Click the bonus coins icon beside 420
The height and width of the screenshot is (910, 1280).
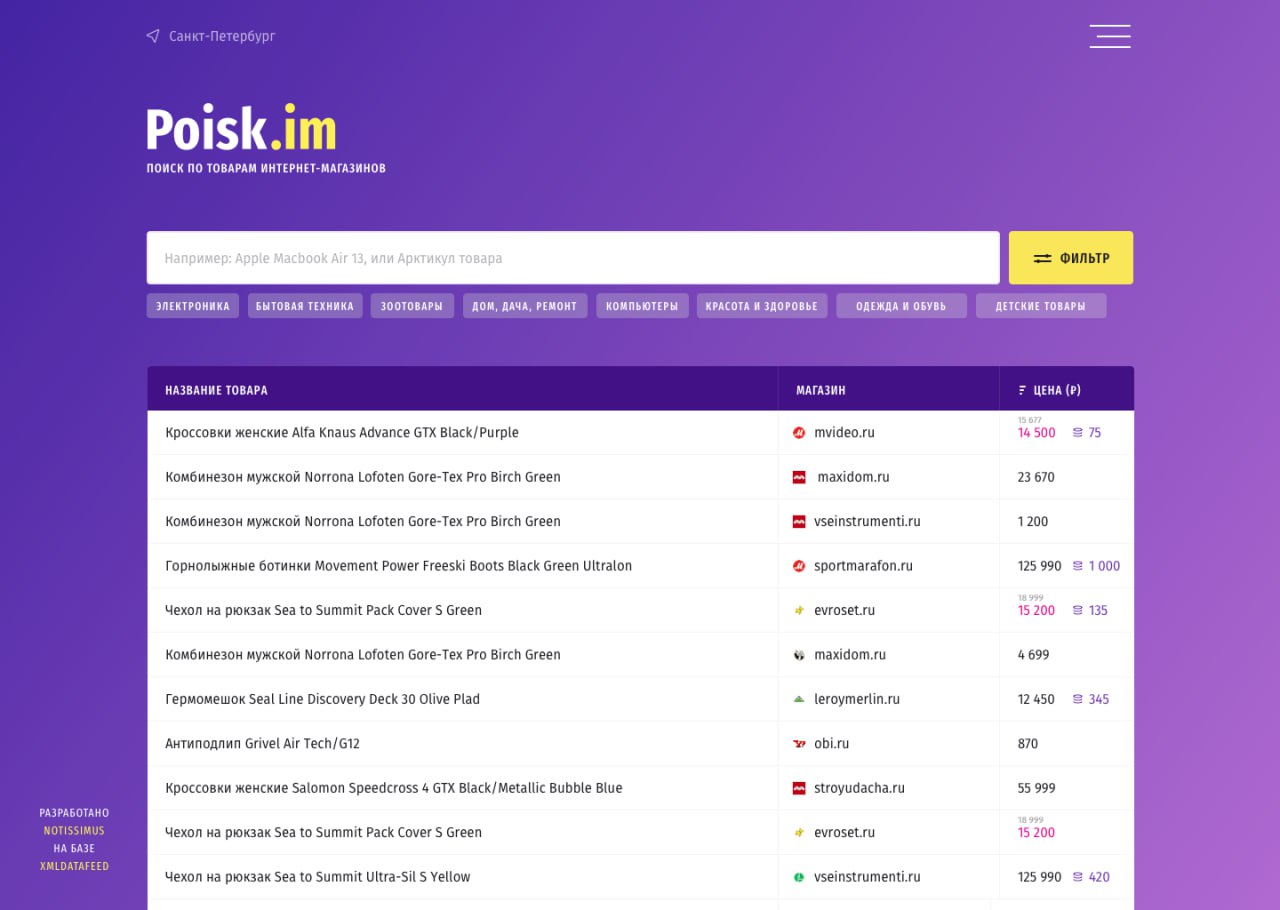click(x=1078, y=877)
